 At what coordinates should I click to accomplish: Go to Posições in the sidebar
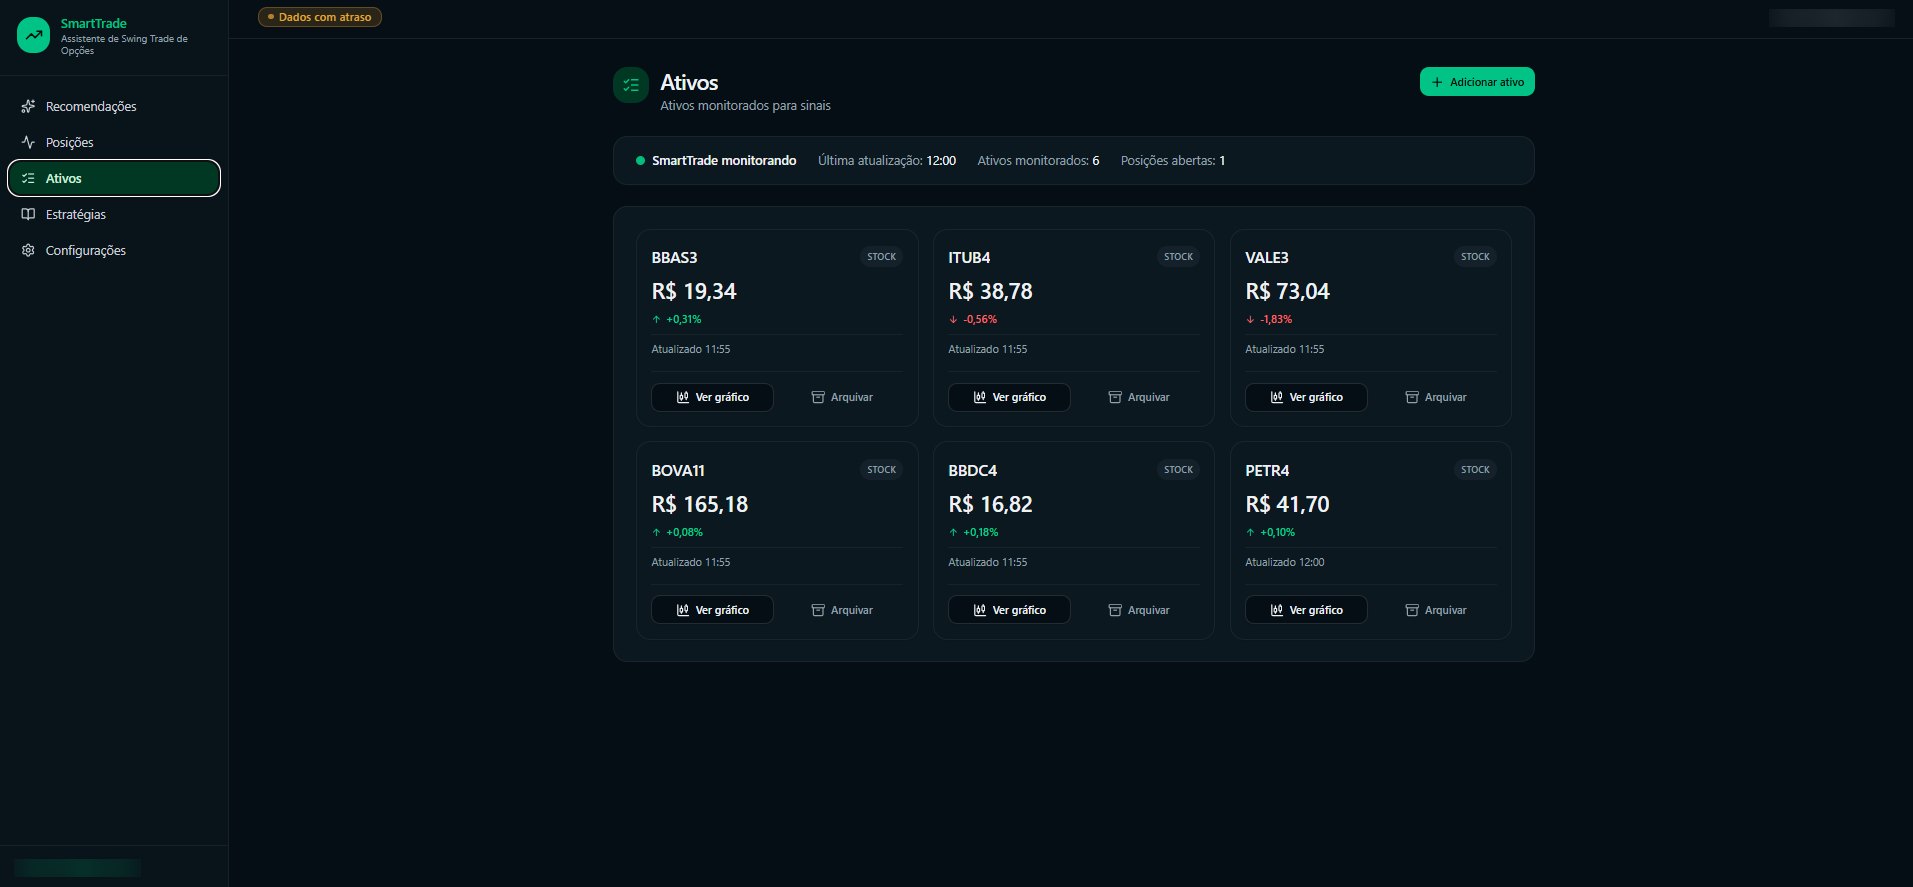tap(114, 142)
